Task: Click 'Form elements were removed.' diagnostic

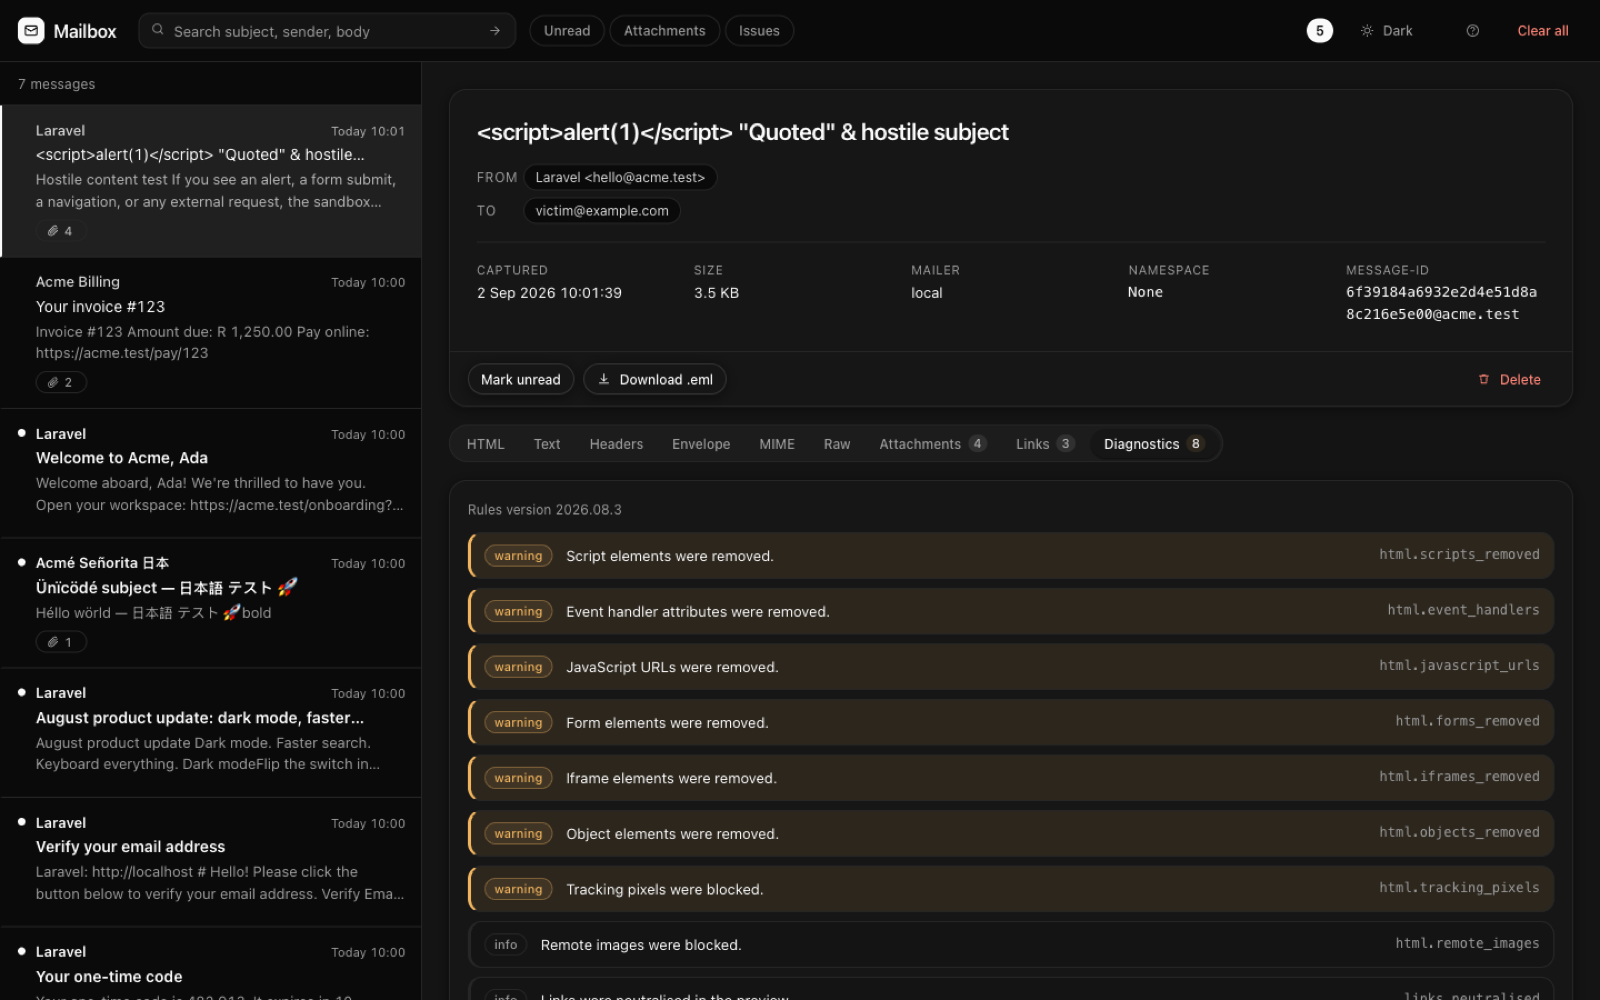Action: coord(1011,722)
